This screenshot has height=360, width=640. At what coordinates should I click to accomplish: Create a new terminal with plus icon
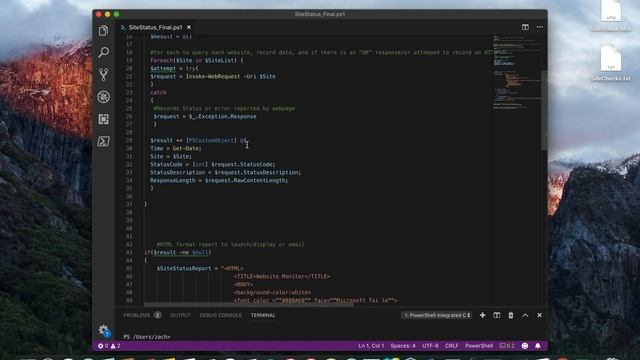click(x=482, y=315)
